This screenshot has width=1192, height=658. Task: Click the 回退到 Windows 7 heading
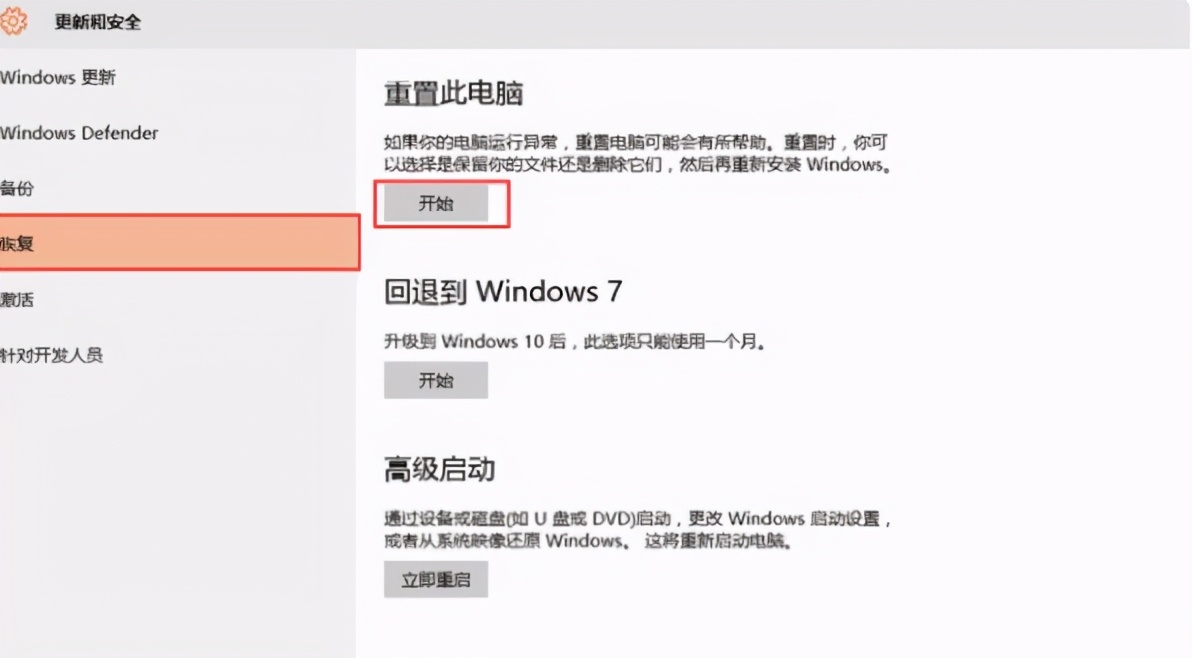pyautogui.click(x=503, y=292)
